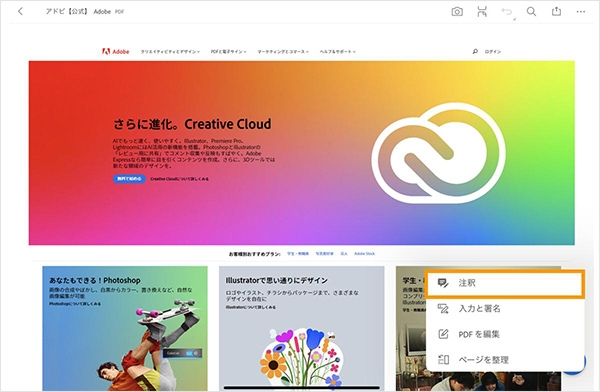The width and height of the screenshot is (600, 392).
Task: Click Creative Cloudについて詳しくみる link
Action: click(x=179, y=179)
